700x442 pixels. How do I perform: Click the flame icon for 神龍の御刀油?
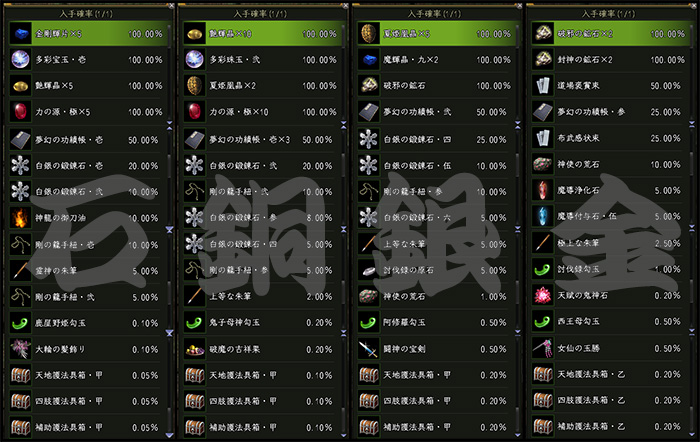click(21, 218)
